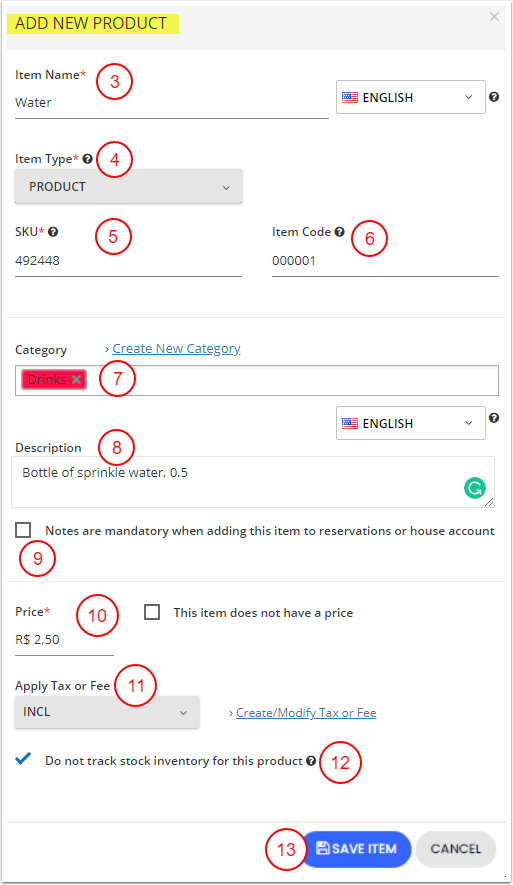Click the help icon next to Item Code
The width and height of the screenshot is (513, 885).
339,232
